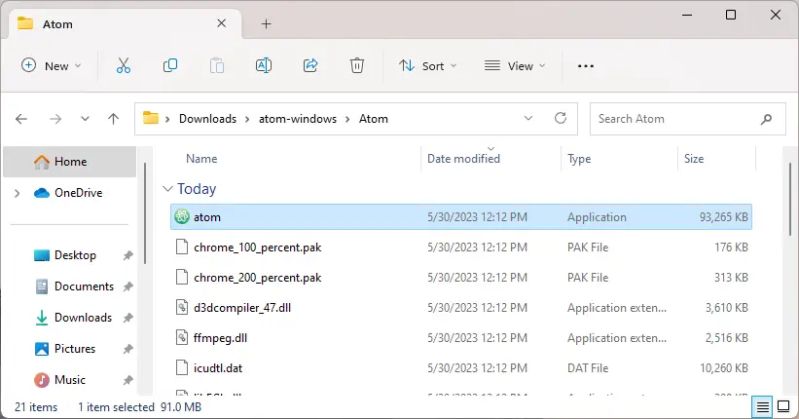Open recent locations dropdown chevron
This screenshot has height=419, width=799.
(85, 119)
